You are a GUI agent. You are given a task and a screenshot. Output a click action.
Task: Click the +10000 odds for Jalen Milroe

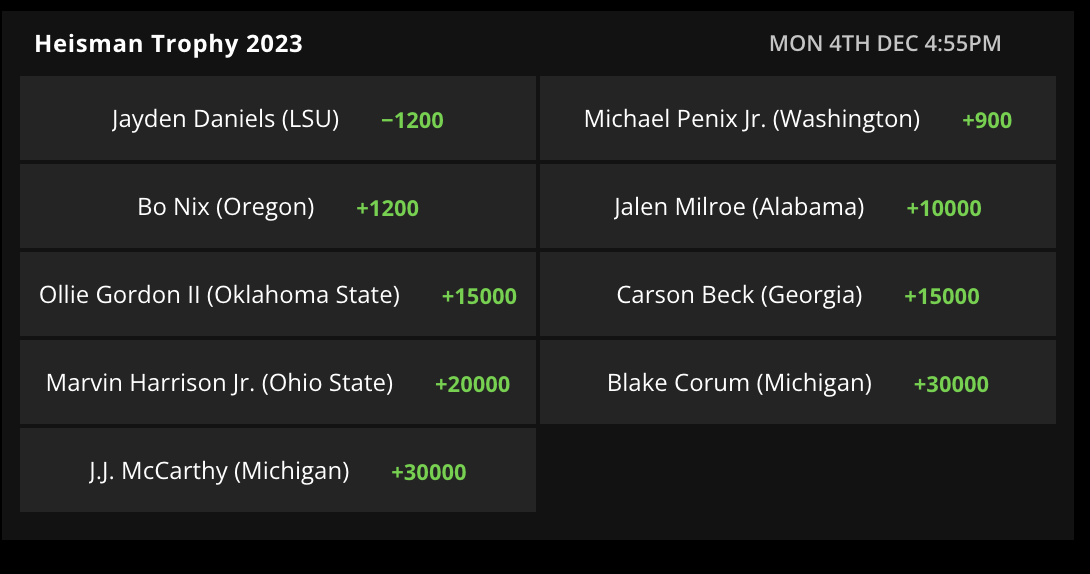point(944,209)
